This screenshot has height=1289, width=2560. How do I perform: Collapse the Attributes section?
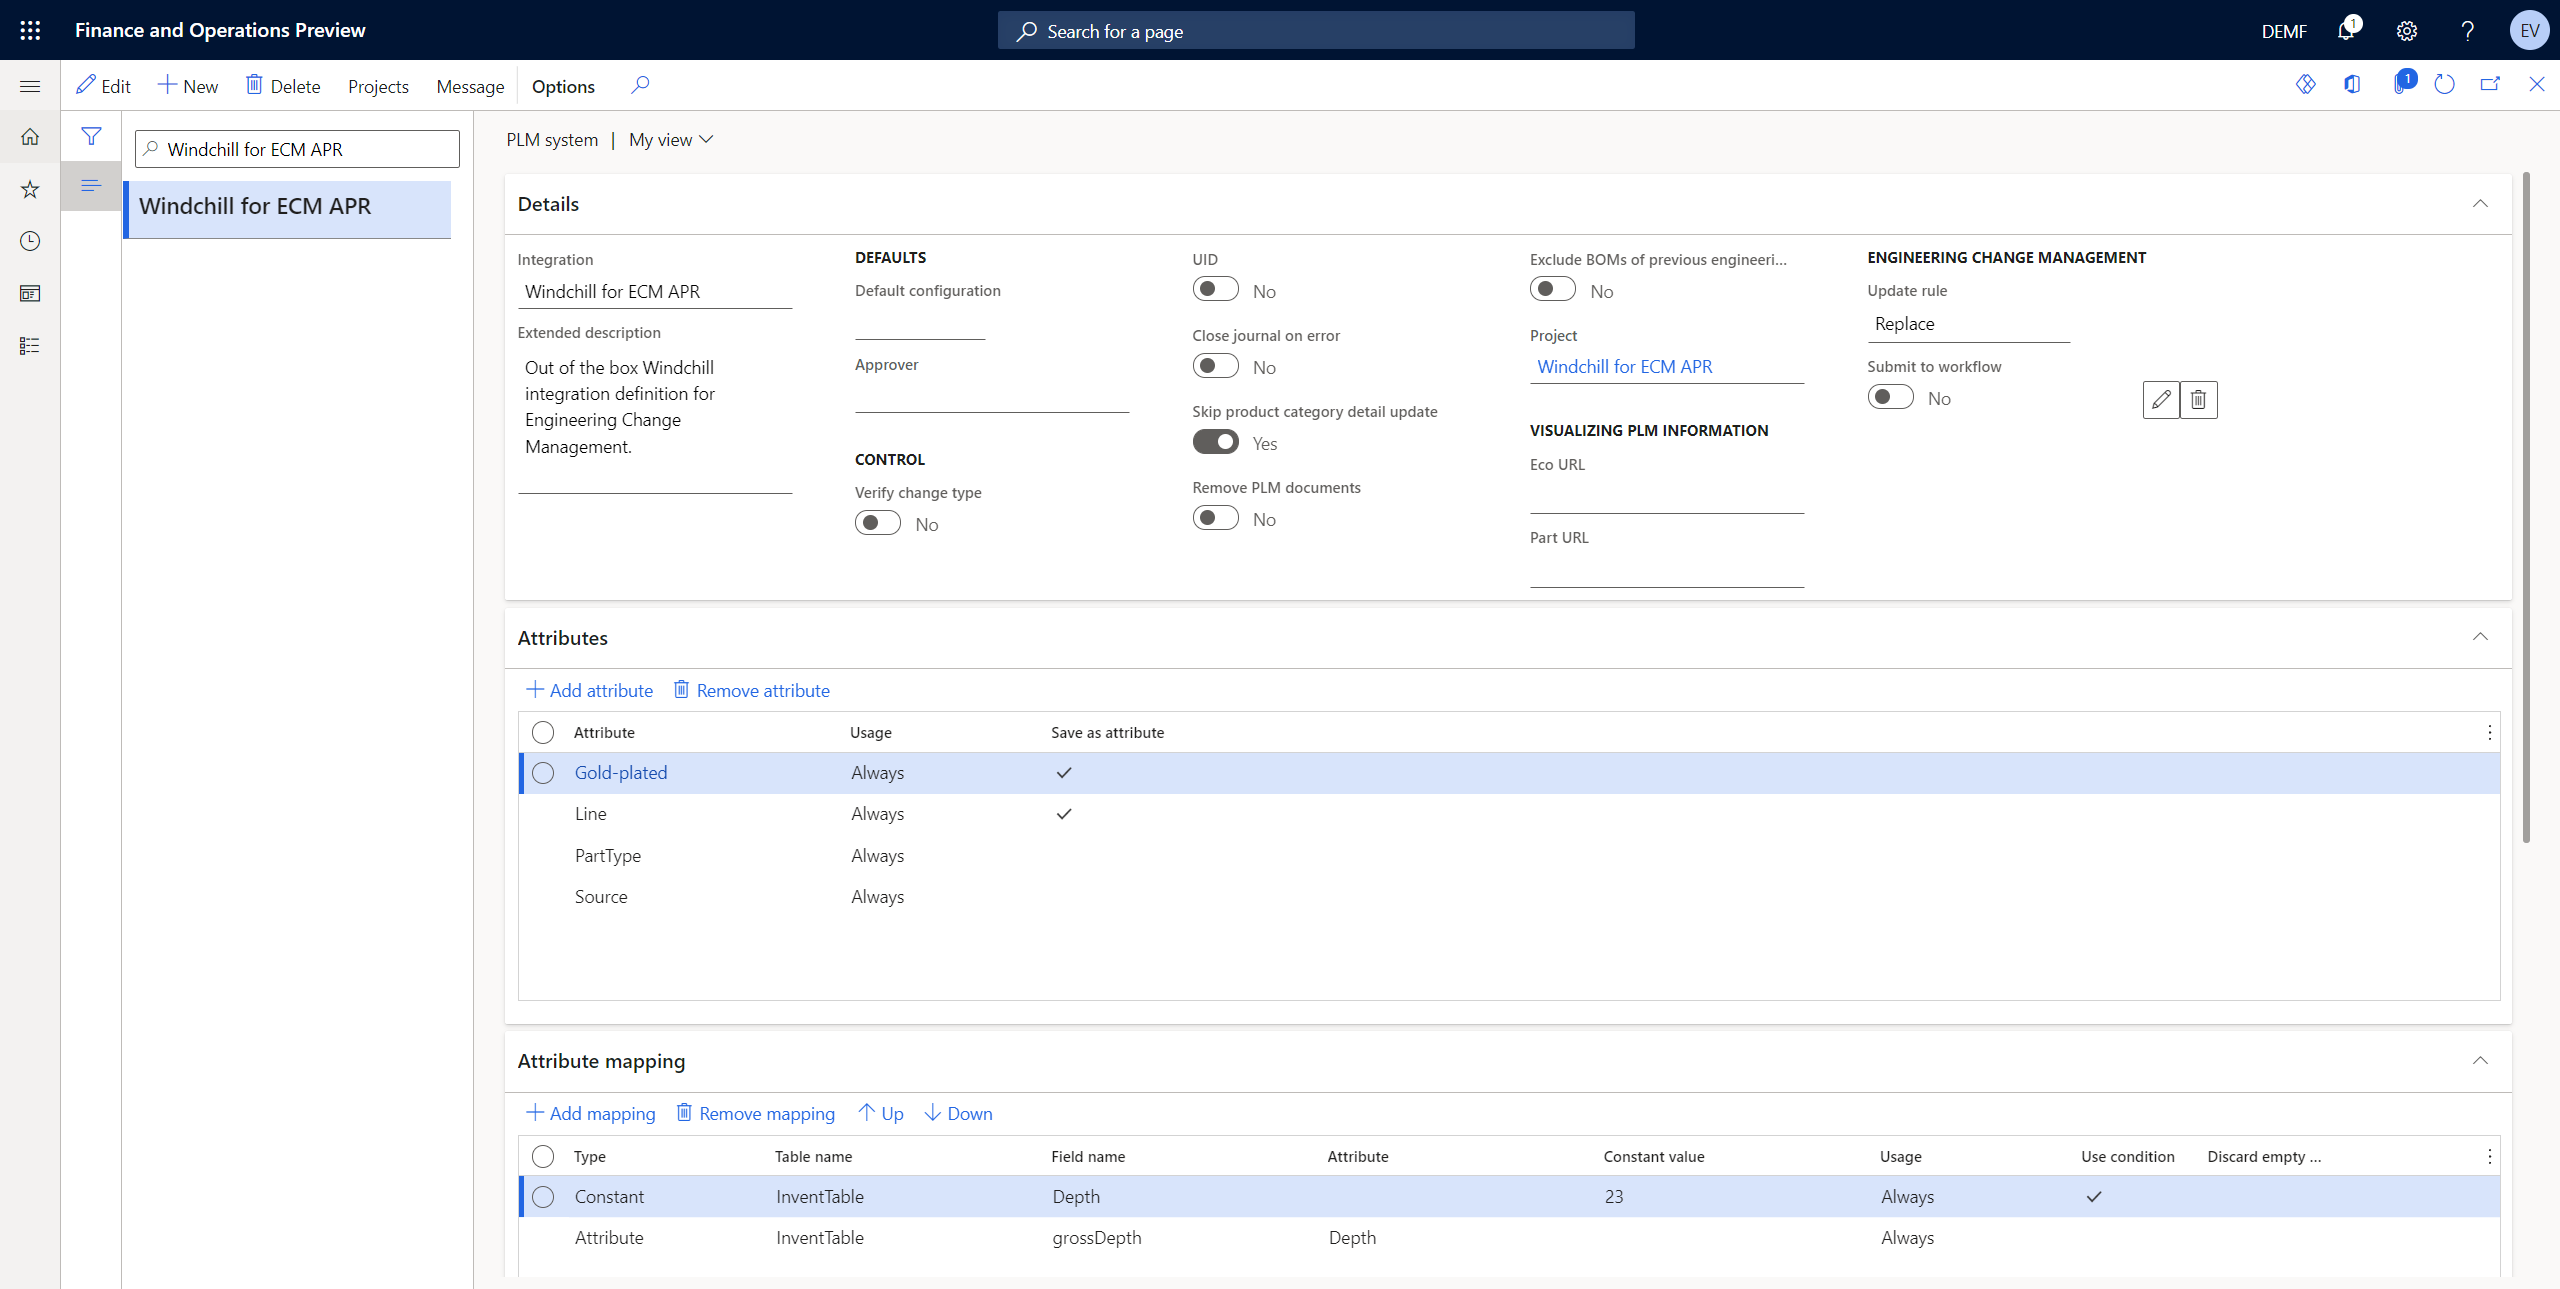pyautogui.click(x=2481, y=637)
